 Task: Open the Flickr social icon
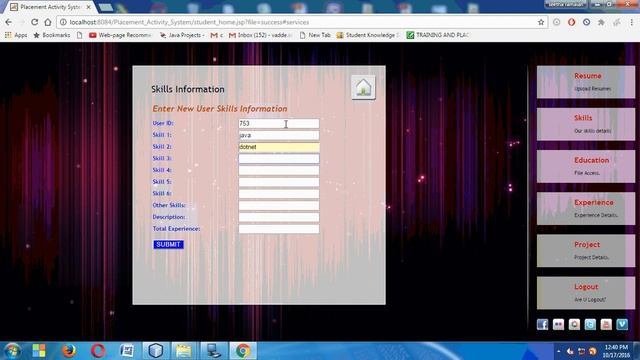click(558, 324)
